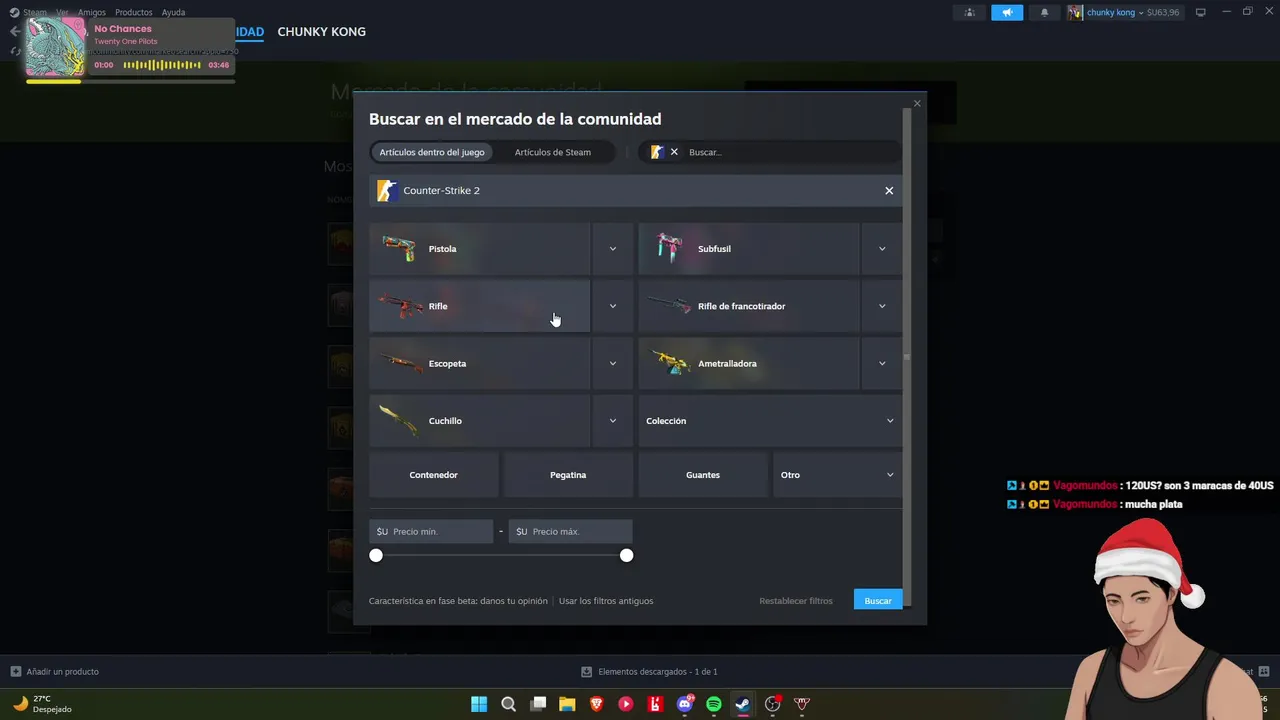1280x720 pixels.
Task: Open Elementos descargados downloads status
Action: pos(649,672)
